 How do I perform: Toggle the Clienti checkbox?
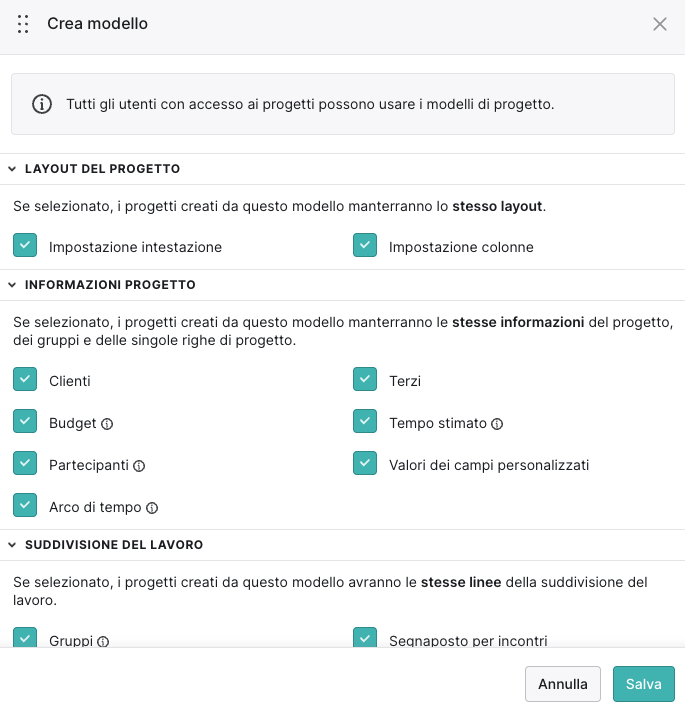coord(25,379)
